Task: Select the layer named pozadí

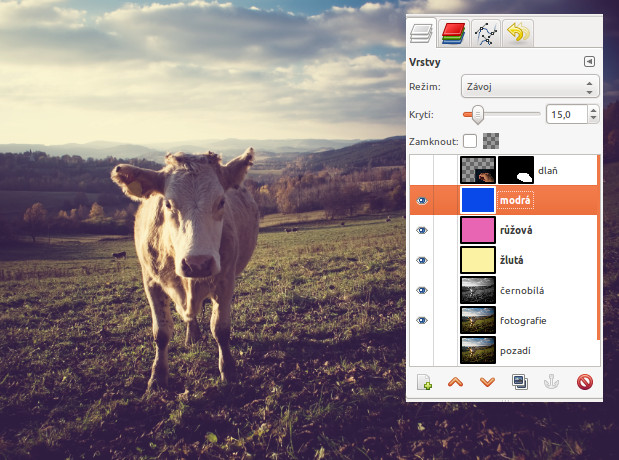Action: click(x=515, y=351)
